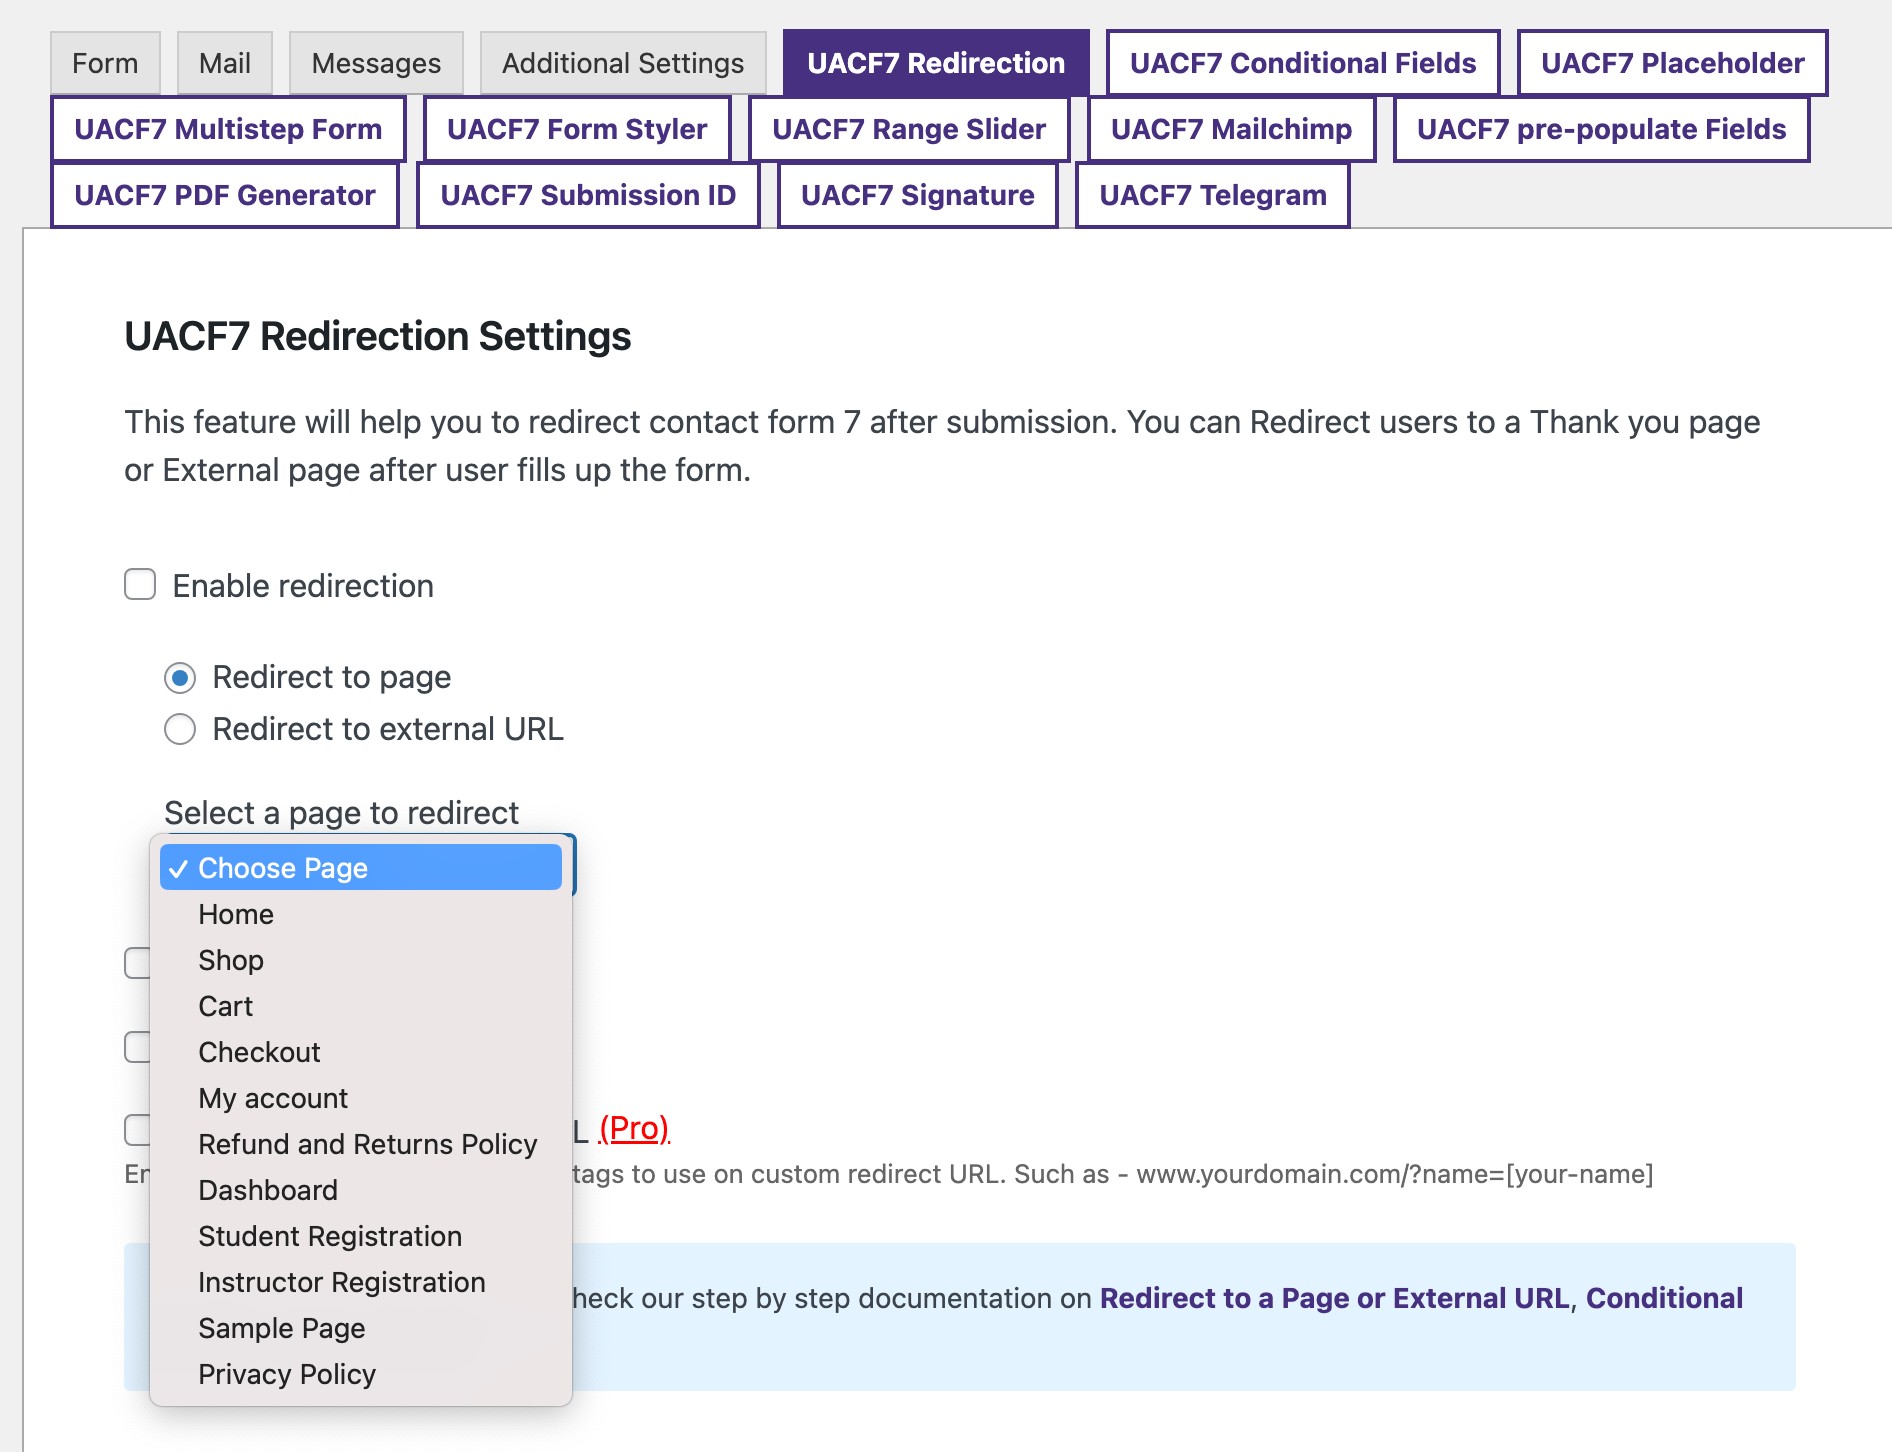Go to Additional Settings tab
Viewport: 1892px width, 1452px height.
pos(623,63)
